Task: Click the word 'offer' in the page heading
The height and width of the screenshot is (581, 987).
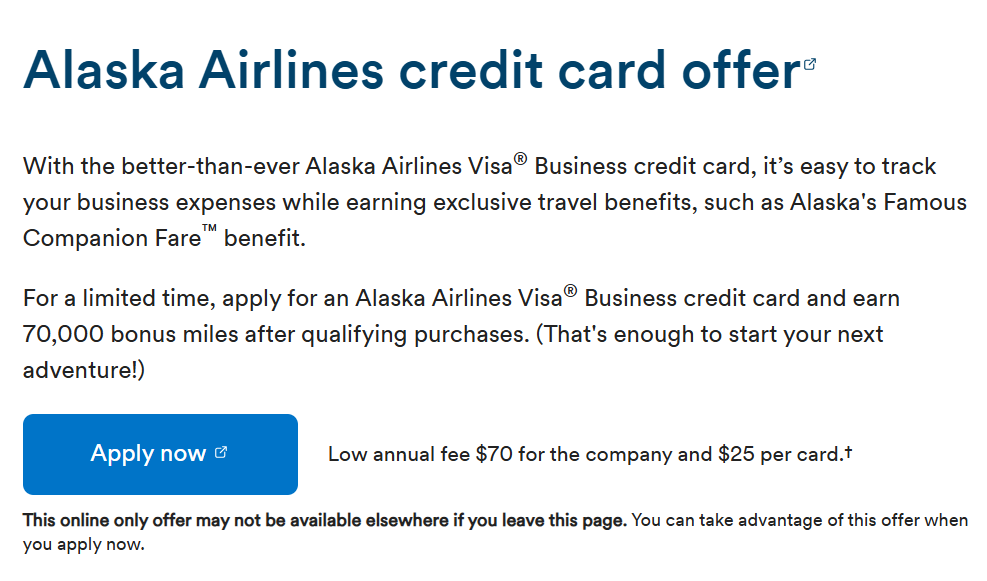Action: point(740,70)
